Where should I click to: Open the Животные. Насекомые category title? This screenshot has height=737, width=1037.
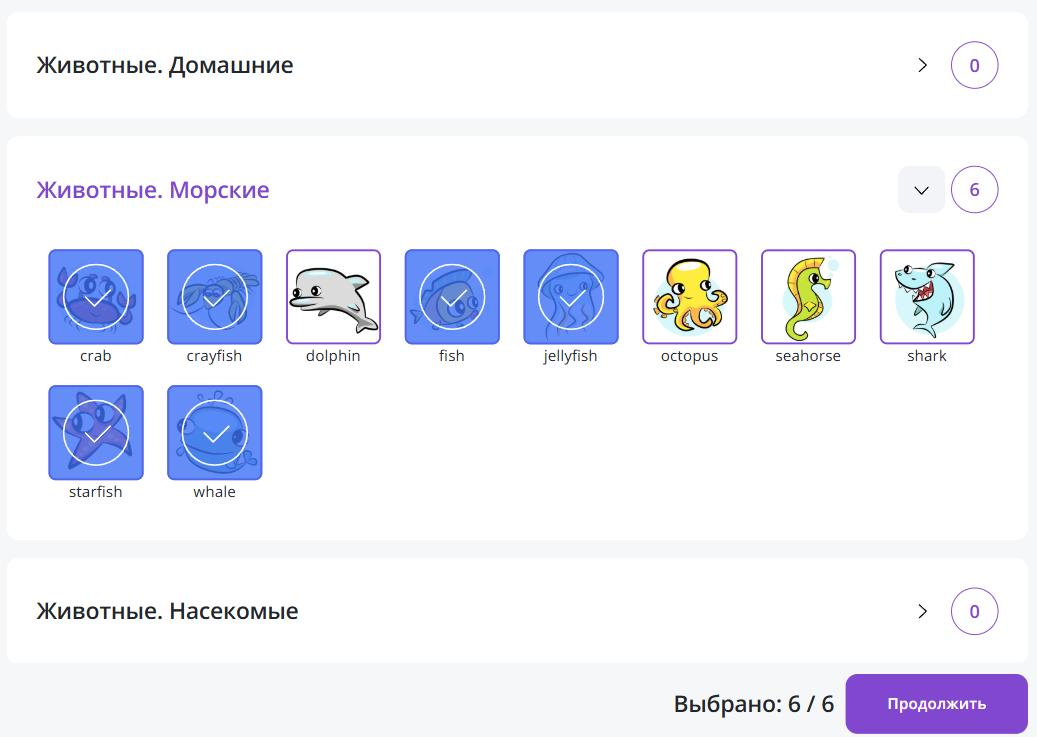[167, 611]
